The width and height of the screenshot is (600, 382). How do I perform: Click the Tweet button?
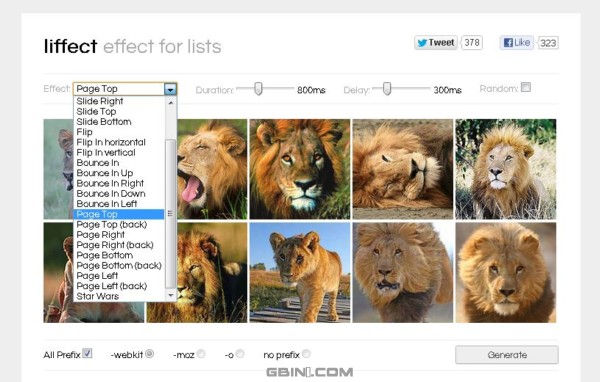(x=436, y=42)
